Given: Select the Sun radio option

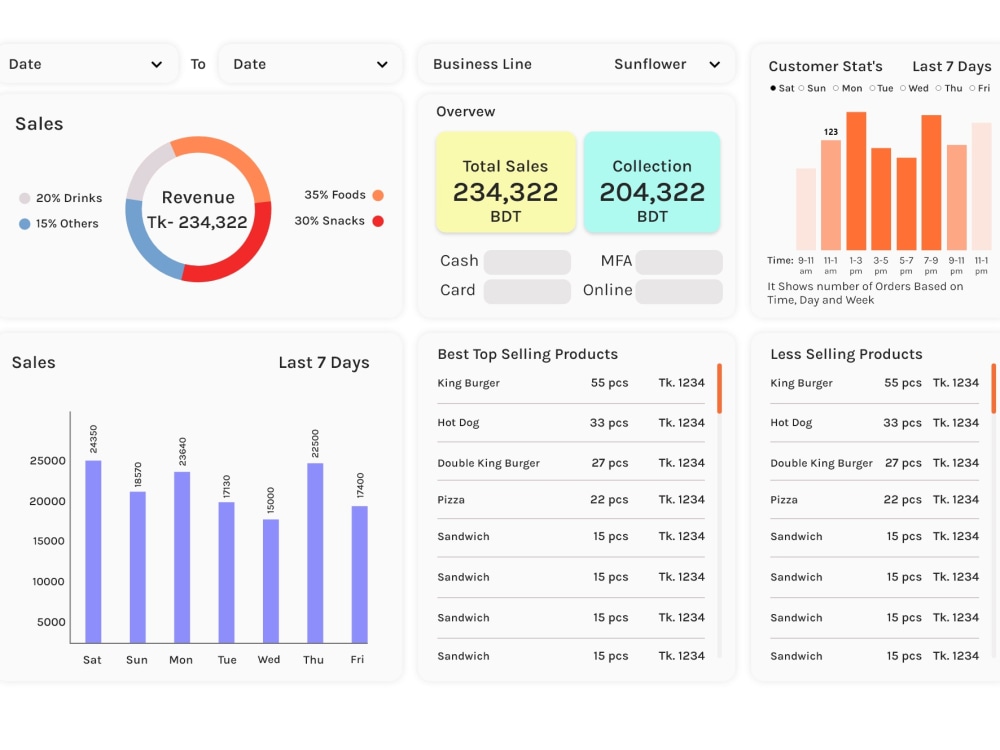Looking at the screenshot, I should pyautogui.click(x=802, y=88).
